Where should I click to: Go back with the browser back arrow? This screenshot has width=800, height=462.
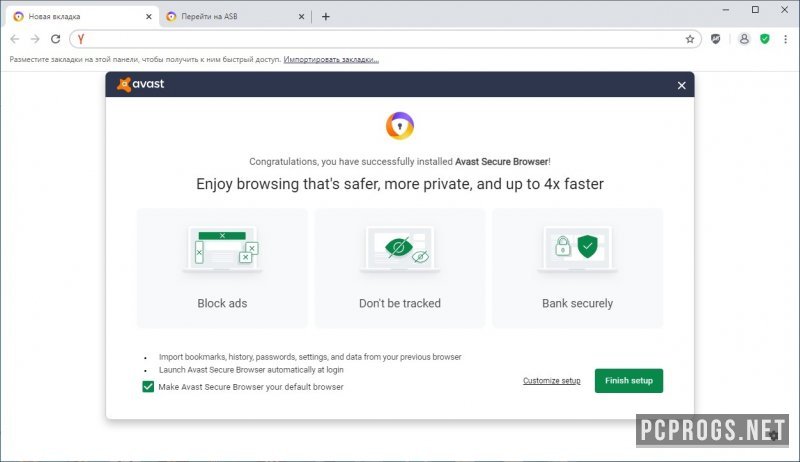click(15, 39)
